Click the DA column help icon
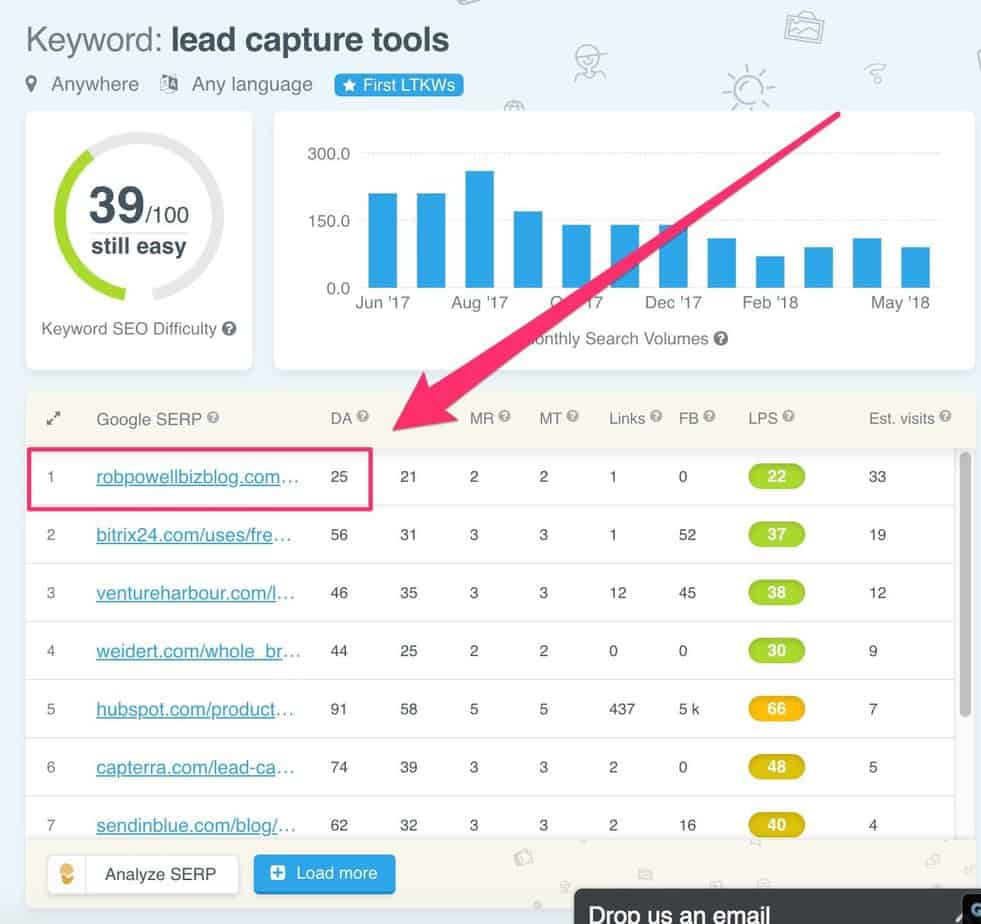Screen dimensions: 981x924 (363, 418)
